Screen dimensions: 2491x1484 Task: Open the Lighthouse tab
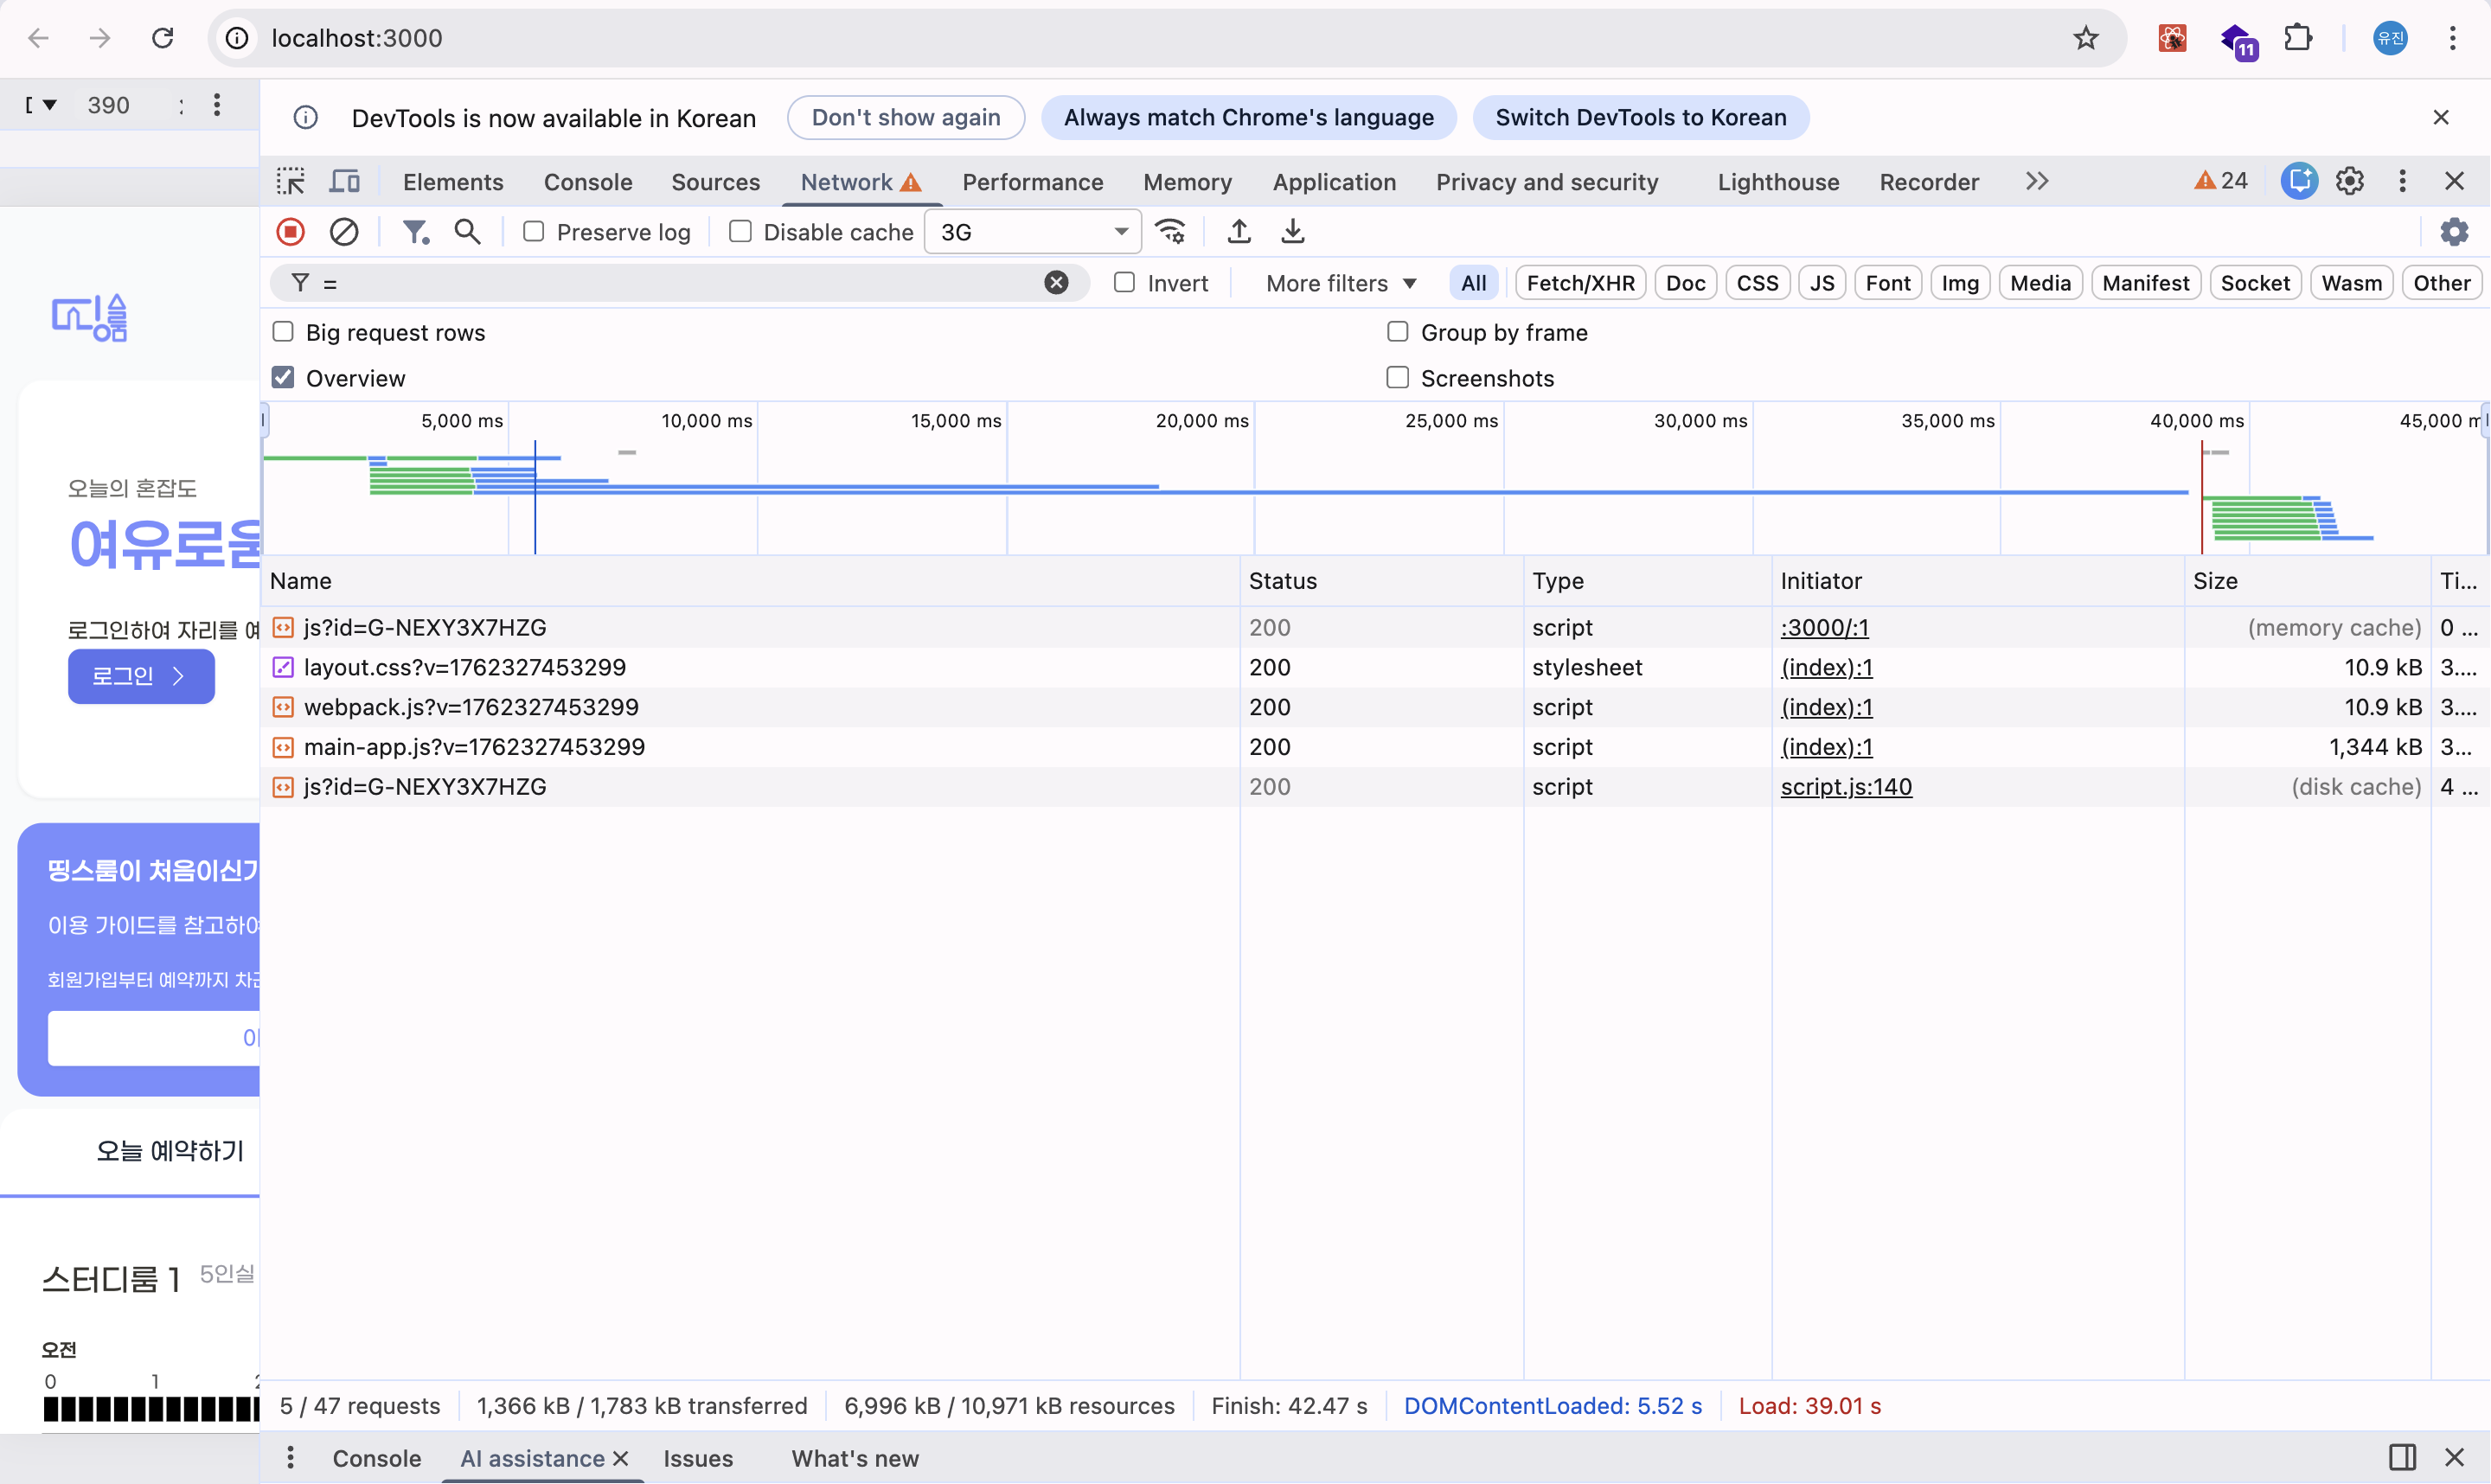pos(1778,182)
